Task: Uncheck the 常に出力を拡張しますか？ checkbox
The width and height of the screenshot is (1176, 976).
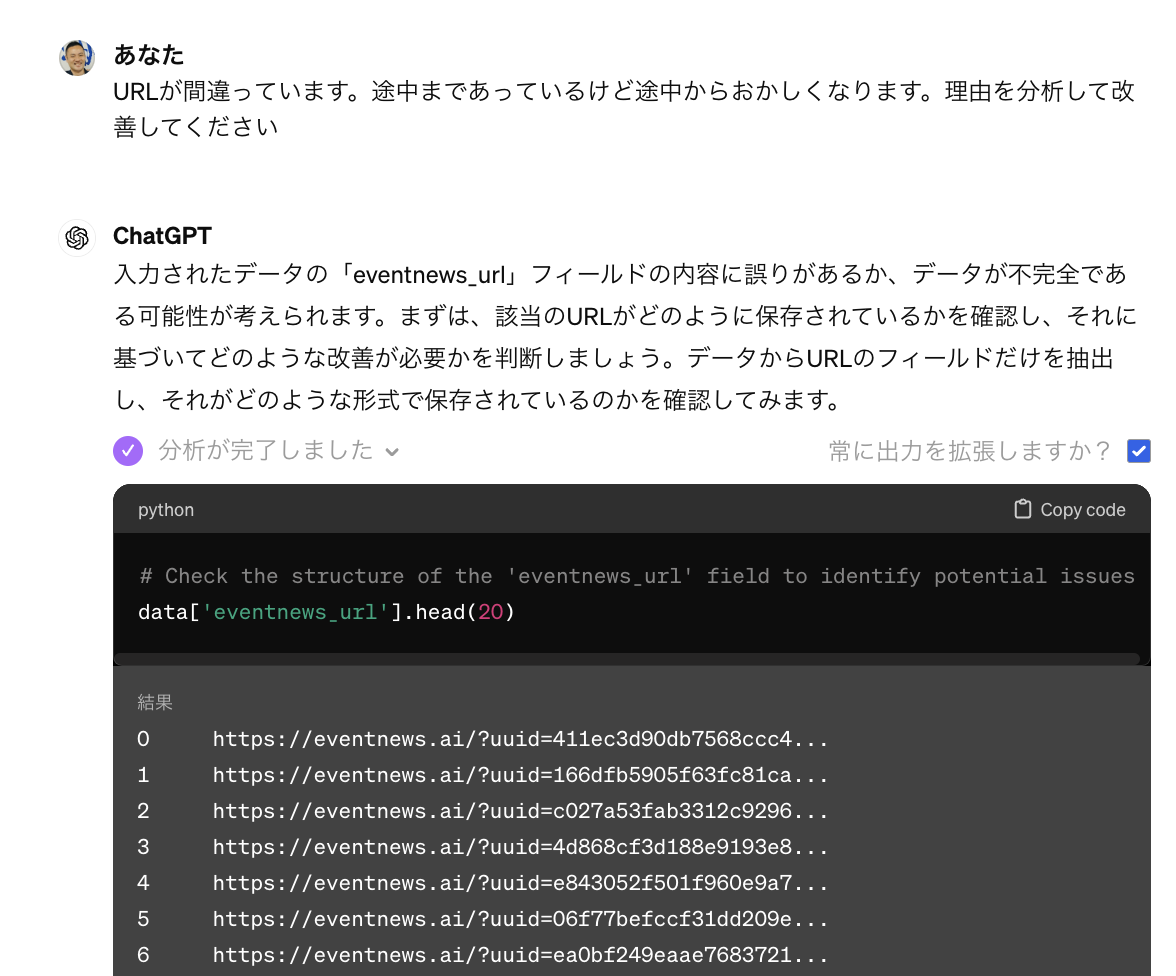Action: [x=1138, y=451]
